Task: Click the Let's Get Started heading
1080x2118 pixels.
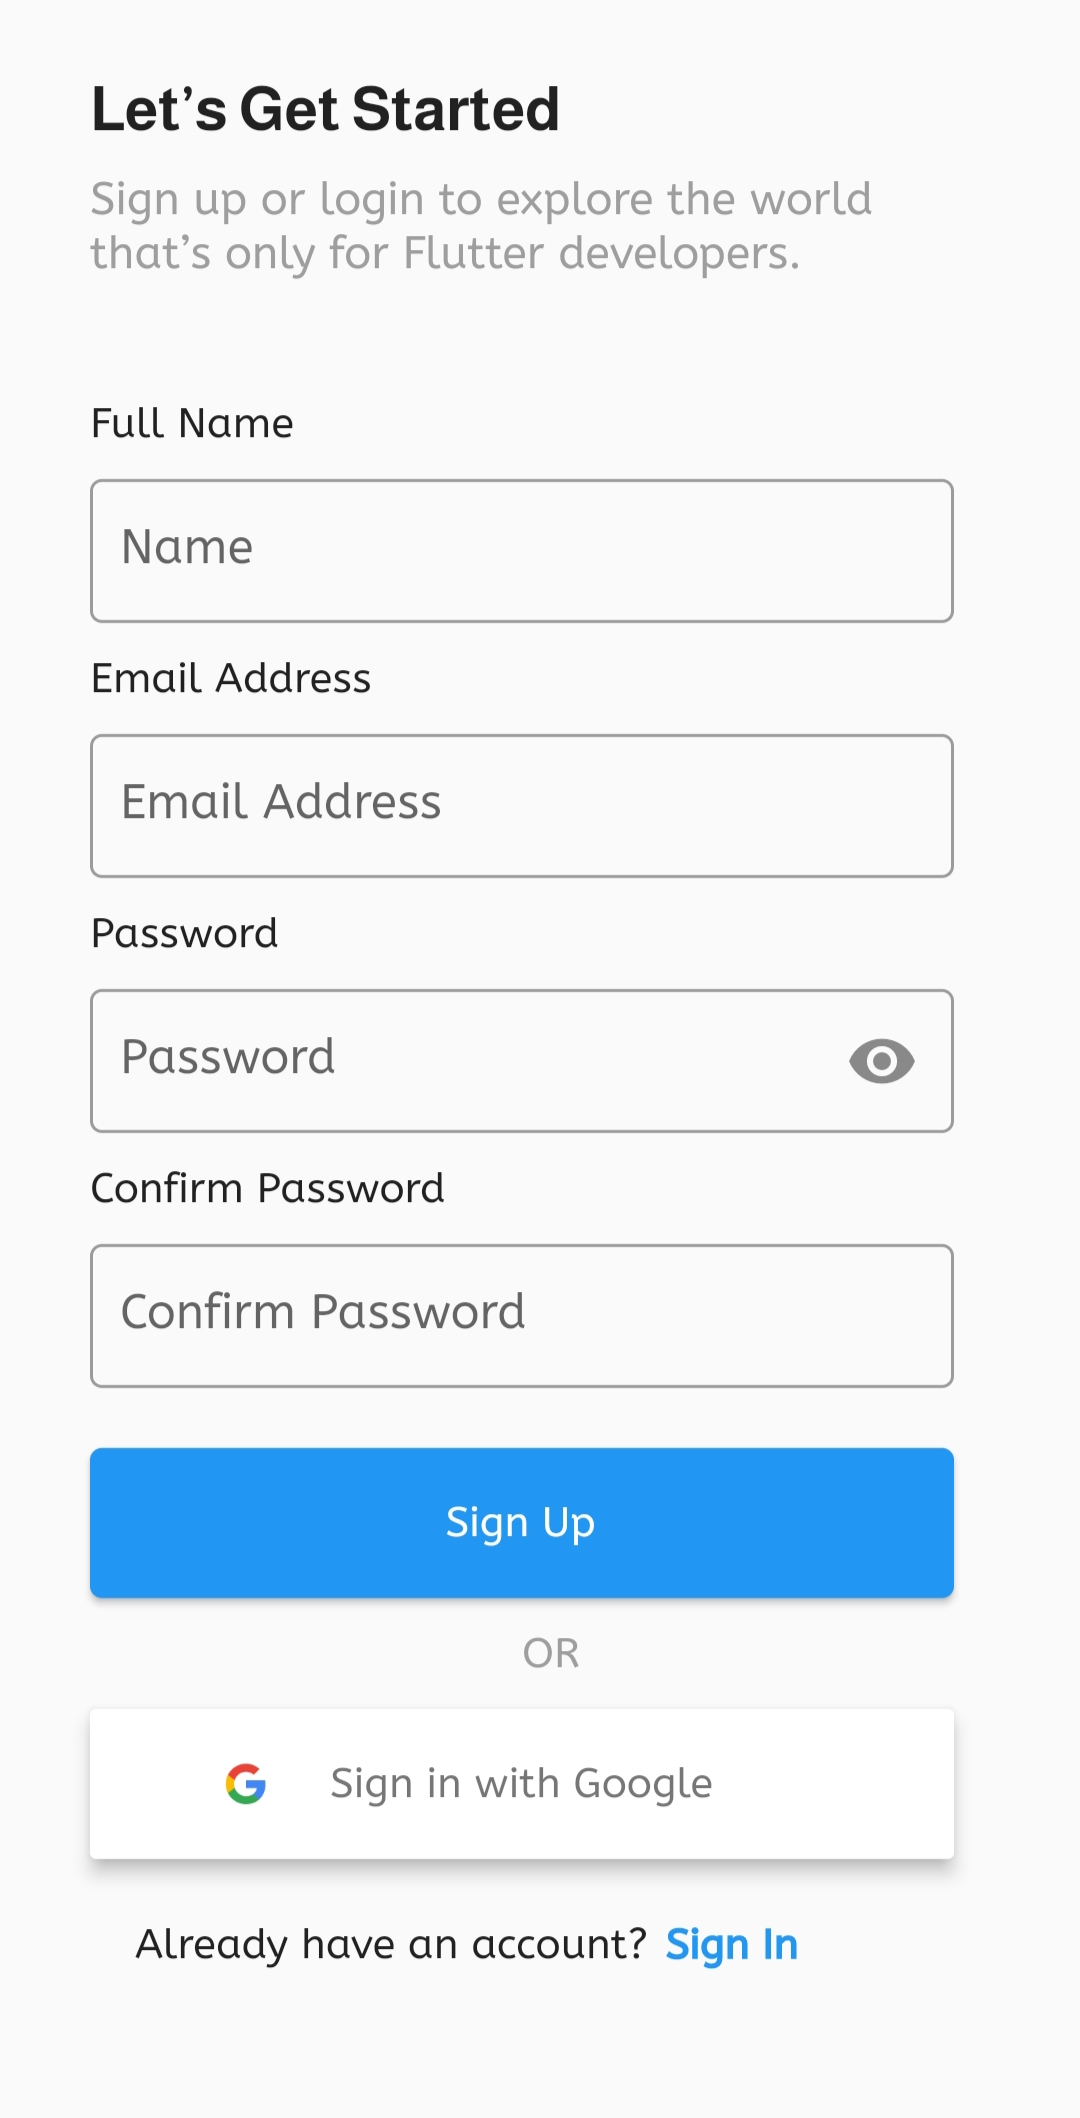Action: [325, 109]
